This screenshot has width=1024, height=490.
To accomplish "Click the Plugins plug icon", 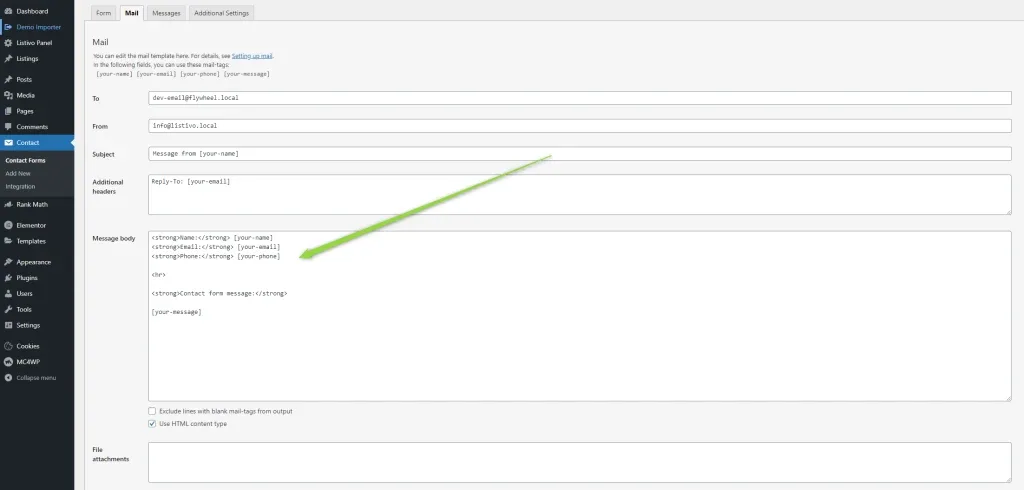I will pos(8,278).
